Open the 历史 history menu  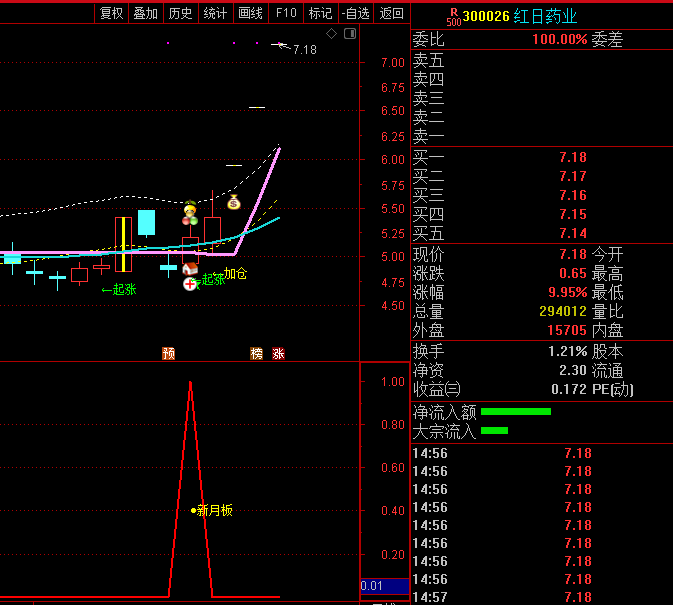click(180, 13)
